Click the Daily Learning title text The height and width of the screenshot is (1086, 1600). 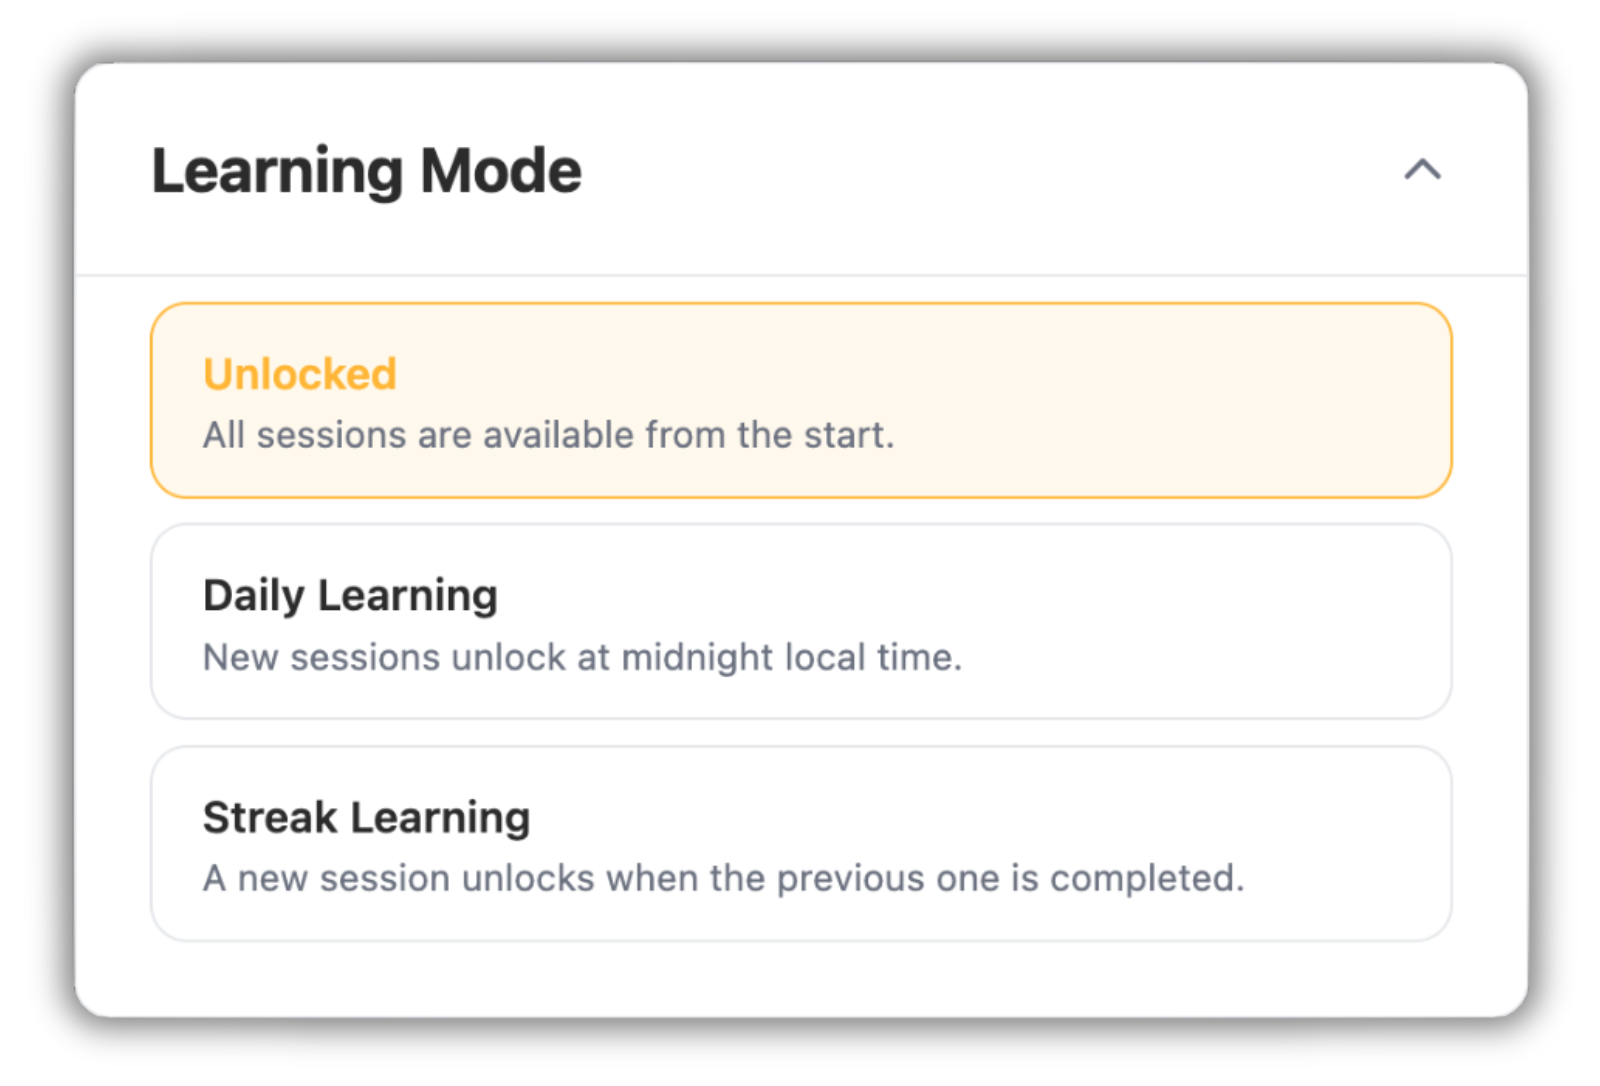point(350,596)
